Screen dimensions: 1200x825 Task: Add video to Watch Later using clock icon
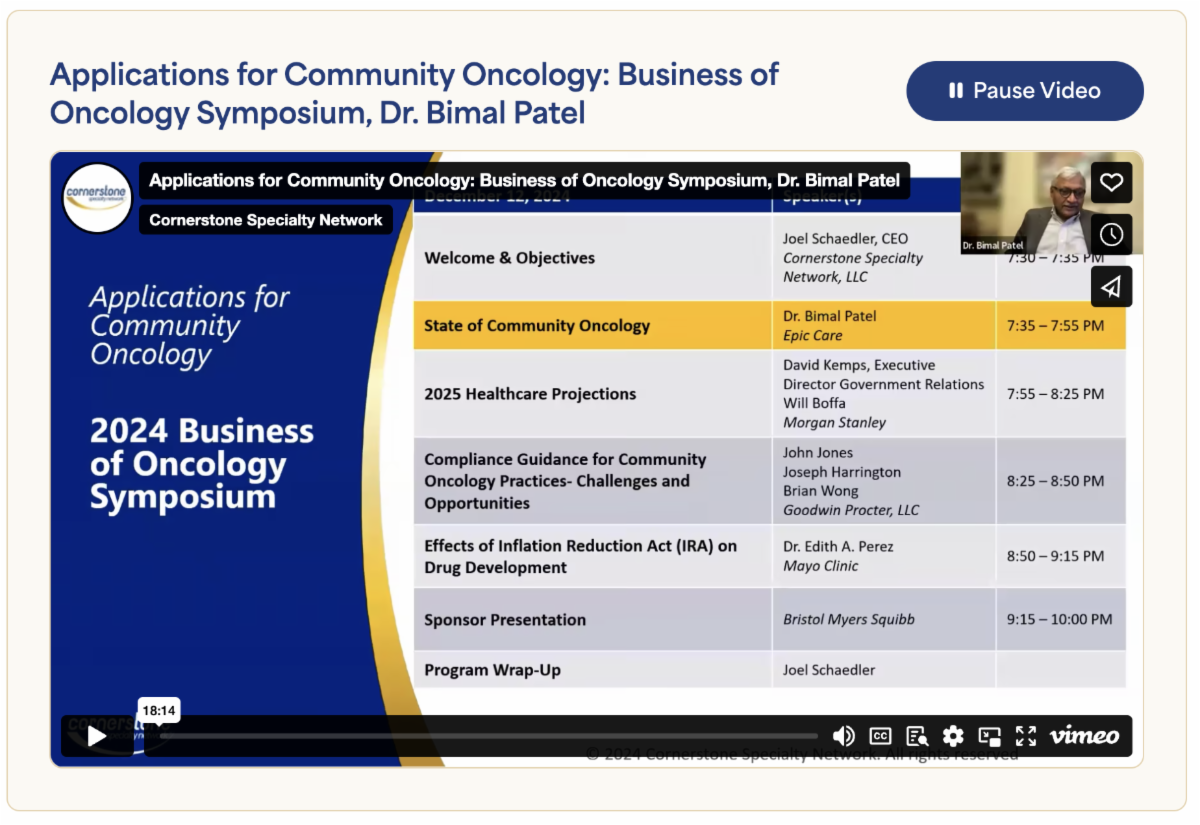pos(1111,235)
